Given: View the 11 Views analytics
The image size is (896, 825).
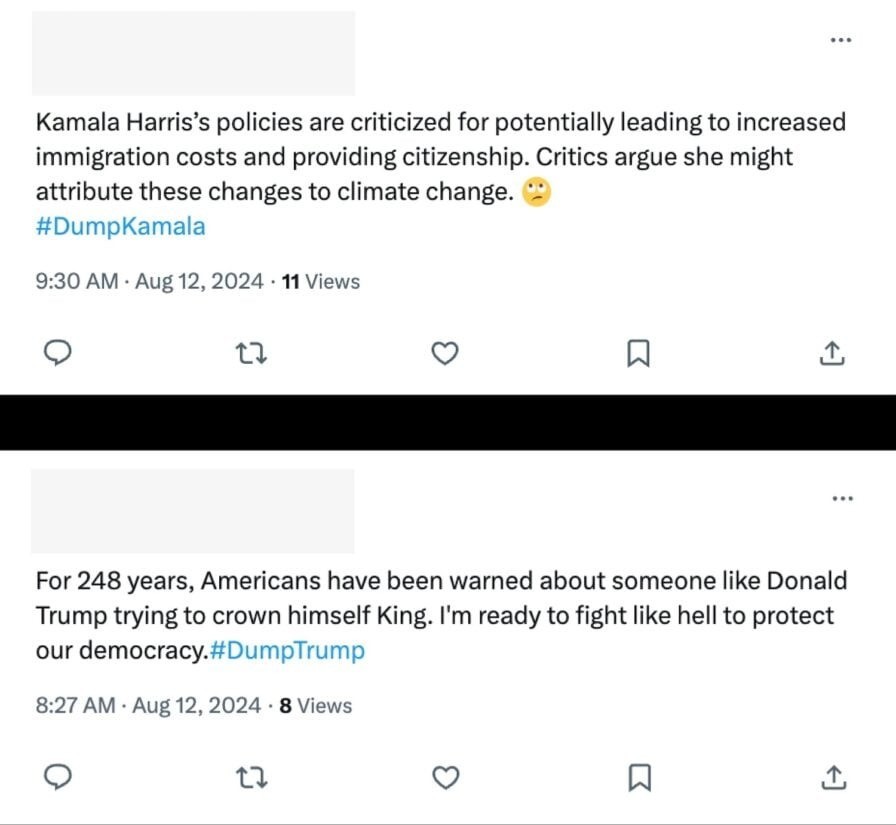Looking at the screenshot, I should [x=321, y=282].
